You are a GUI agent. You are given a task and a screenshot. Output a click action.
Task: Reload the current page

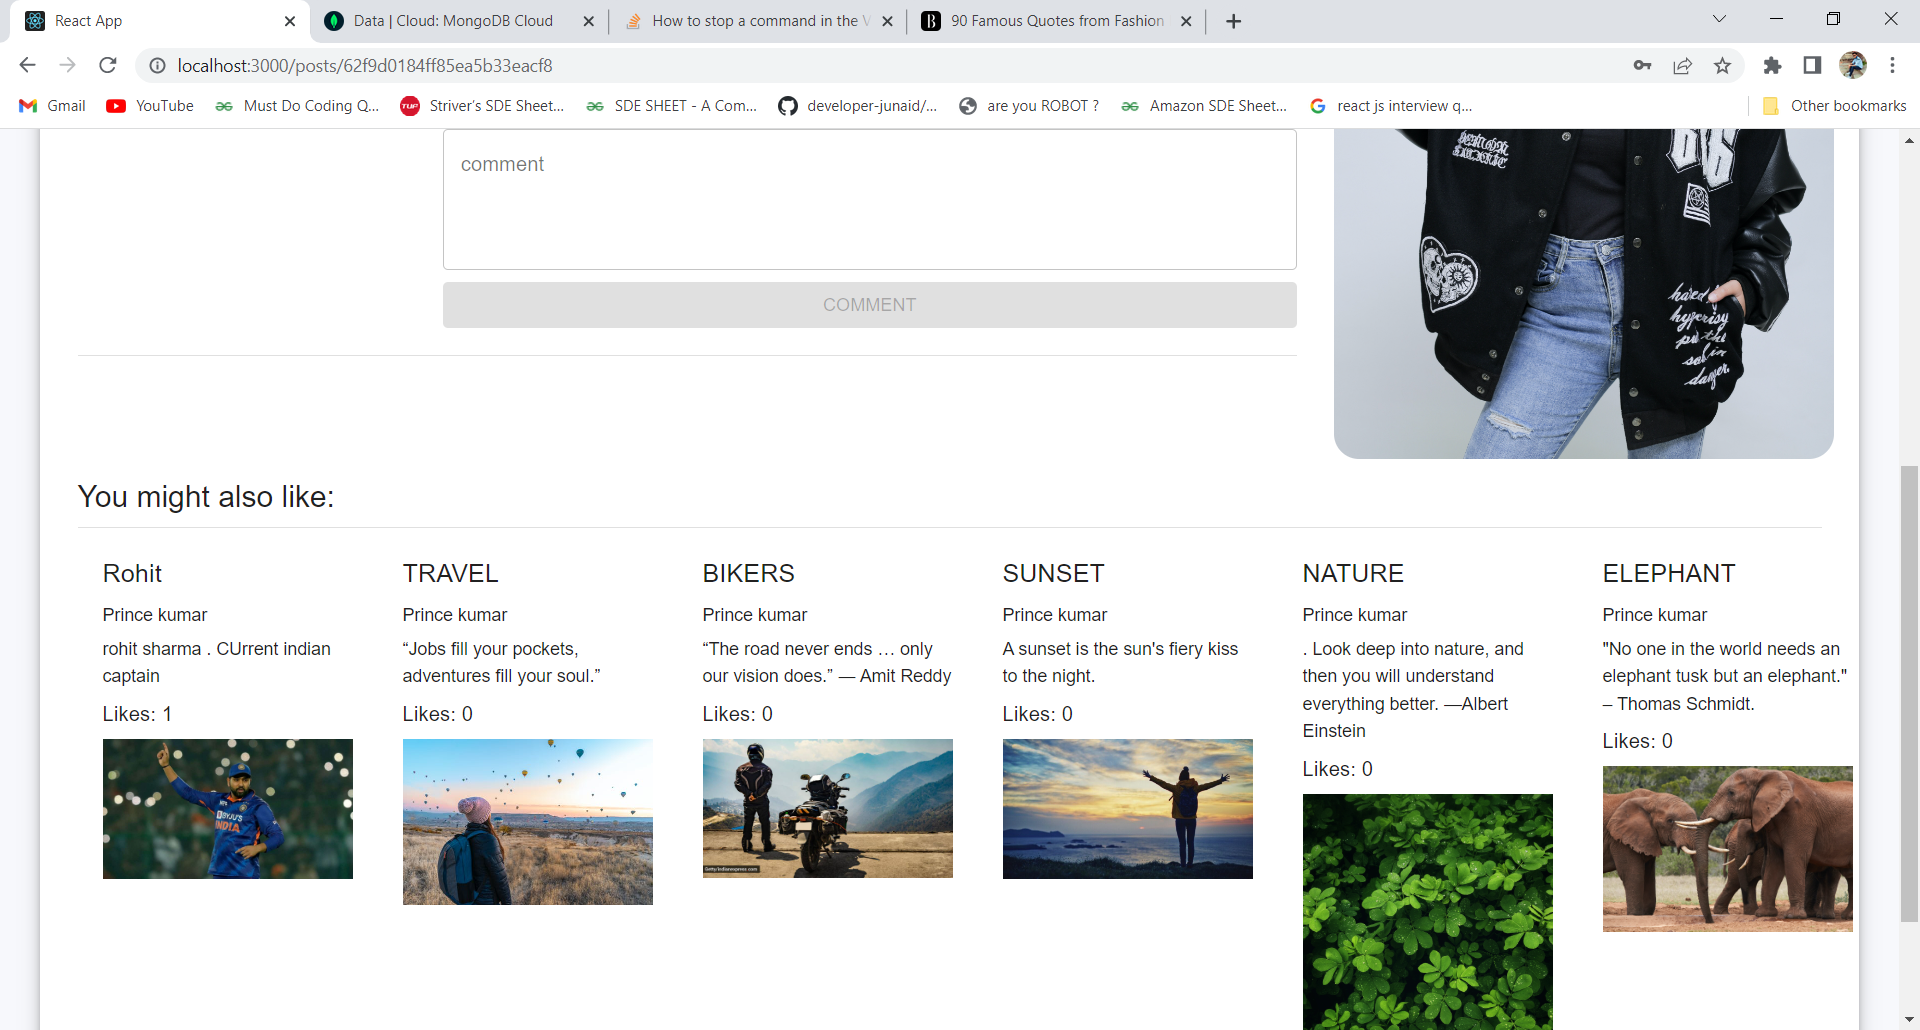click(x=107, y=65)
